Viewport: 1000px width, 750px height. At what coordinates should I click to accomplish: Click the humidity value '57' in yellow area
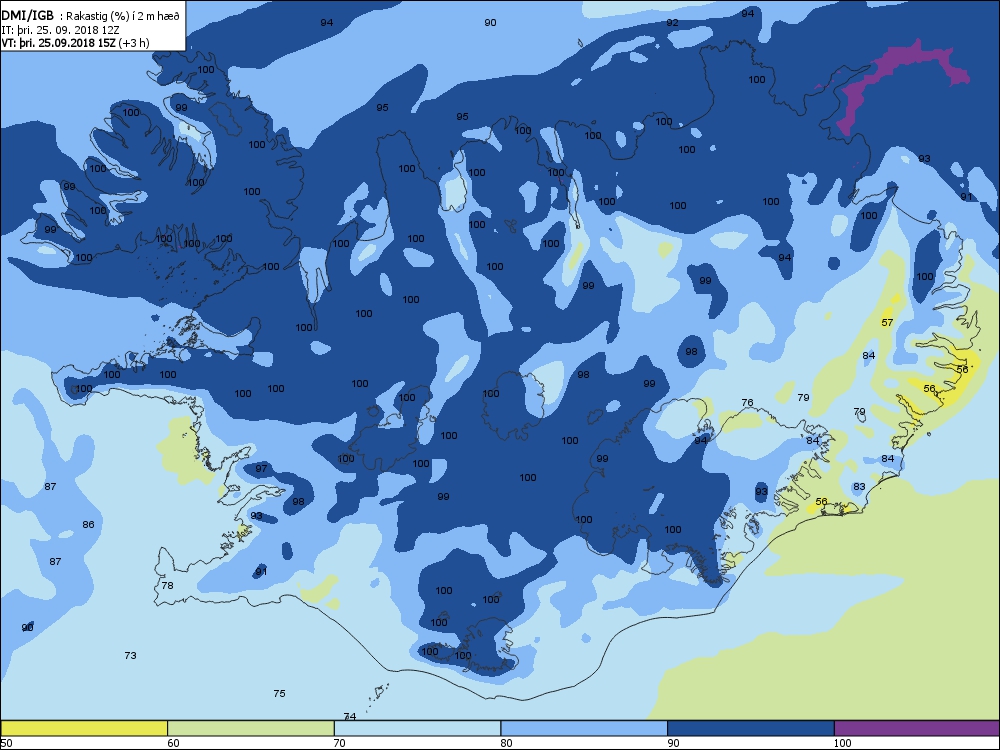(x=887, y=322)
